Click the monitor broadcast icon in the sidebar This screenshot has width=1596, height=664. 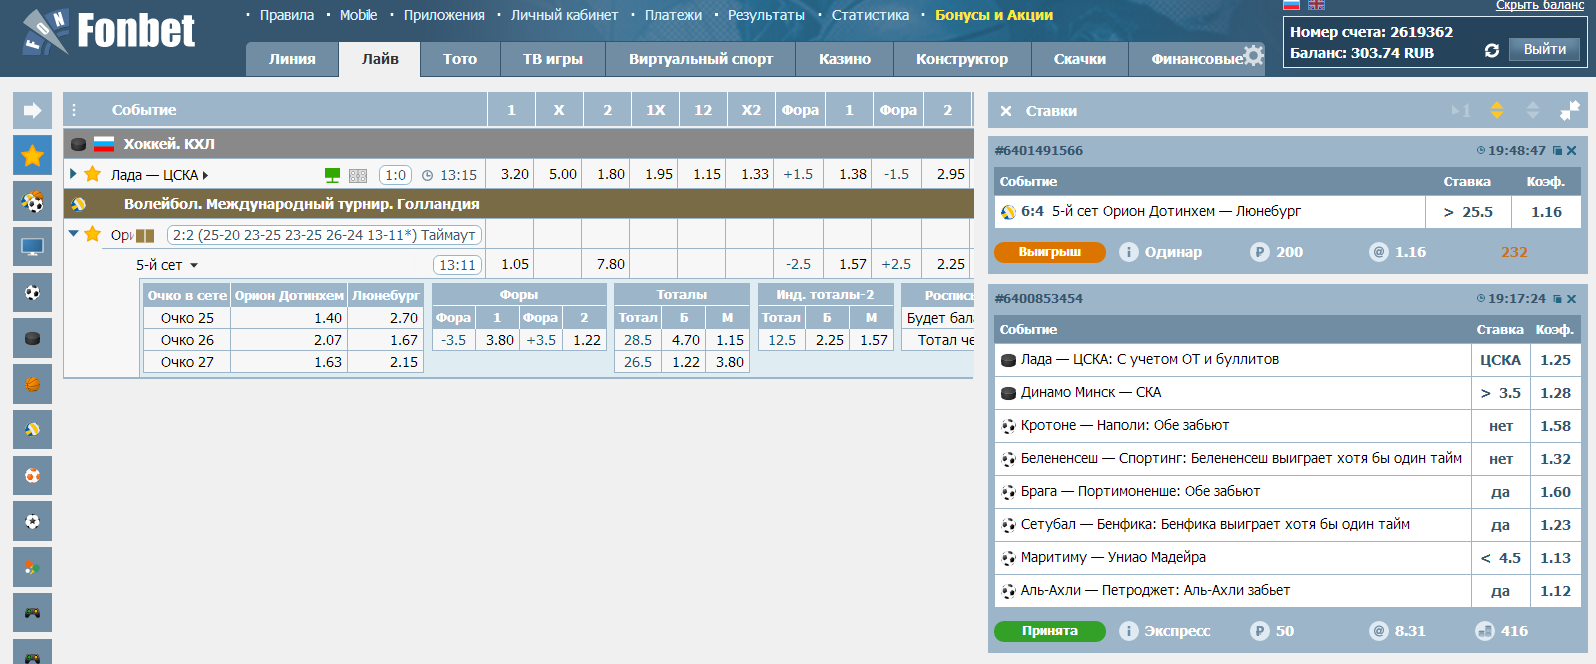tap(32, 247)
